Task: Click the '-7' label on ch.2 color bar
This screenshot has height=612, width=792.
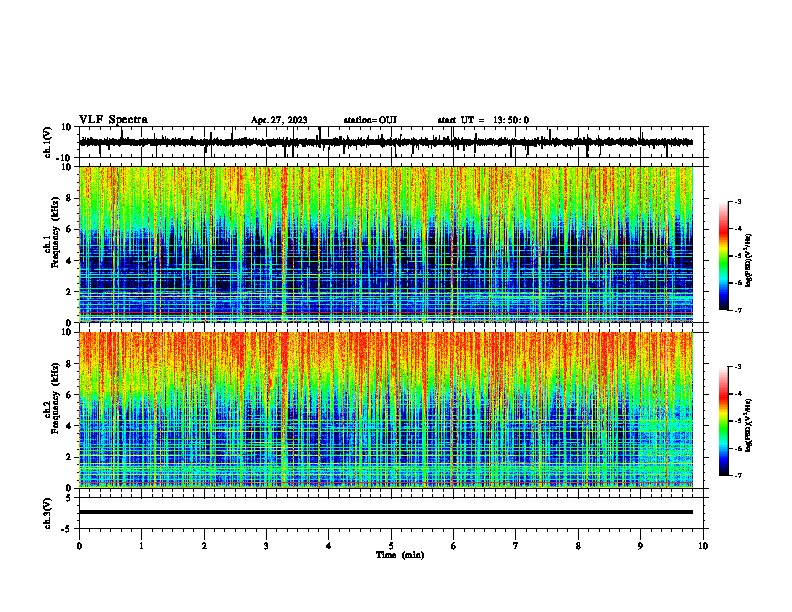Action: 738,476
